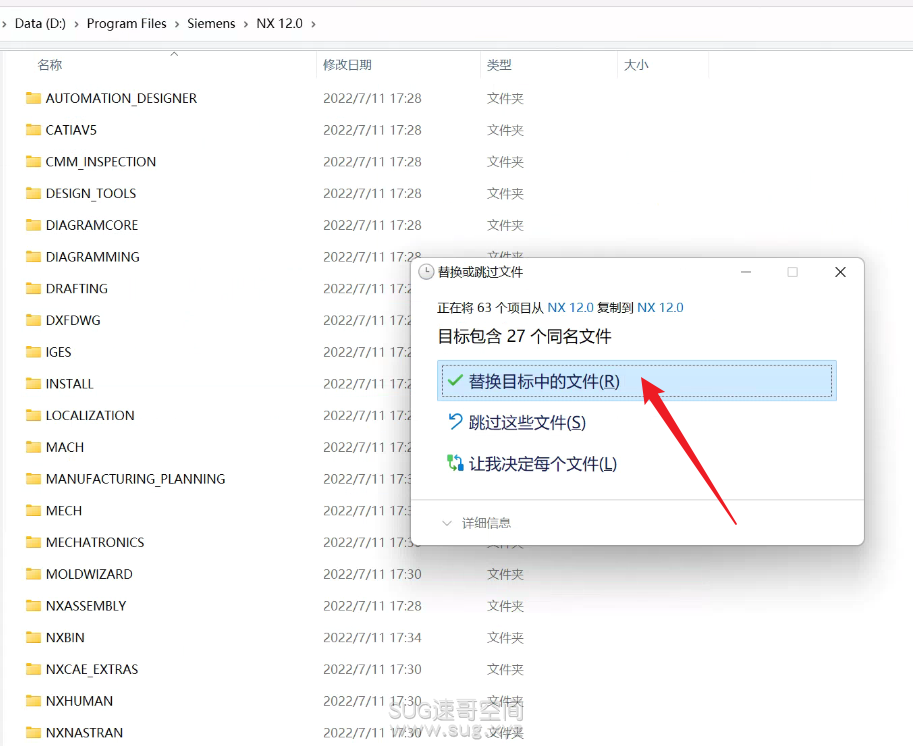Click the clock icon in the dialog title bar
The image size is (913, 746).
pyautogui.click(x=426, y=272)
